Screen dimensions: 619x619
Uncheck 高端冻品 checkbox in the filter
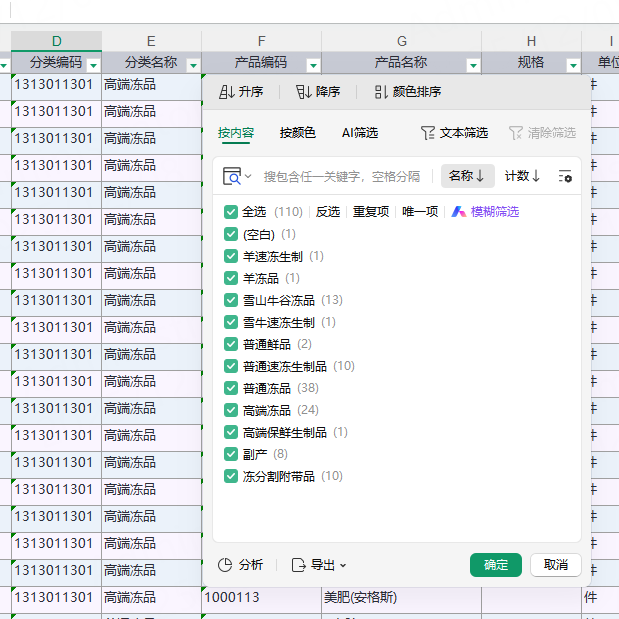coord(231,410)
